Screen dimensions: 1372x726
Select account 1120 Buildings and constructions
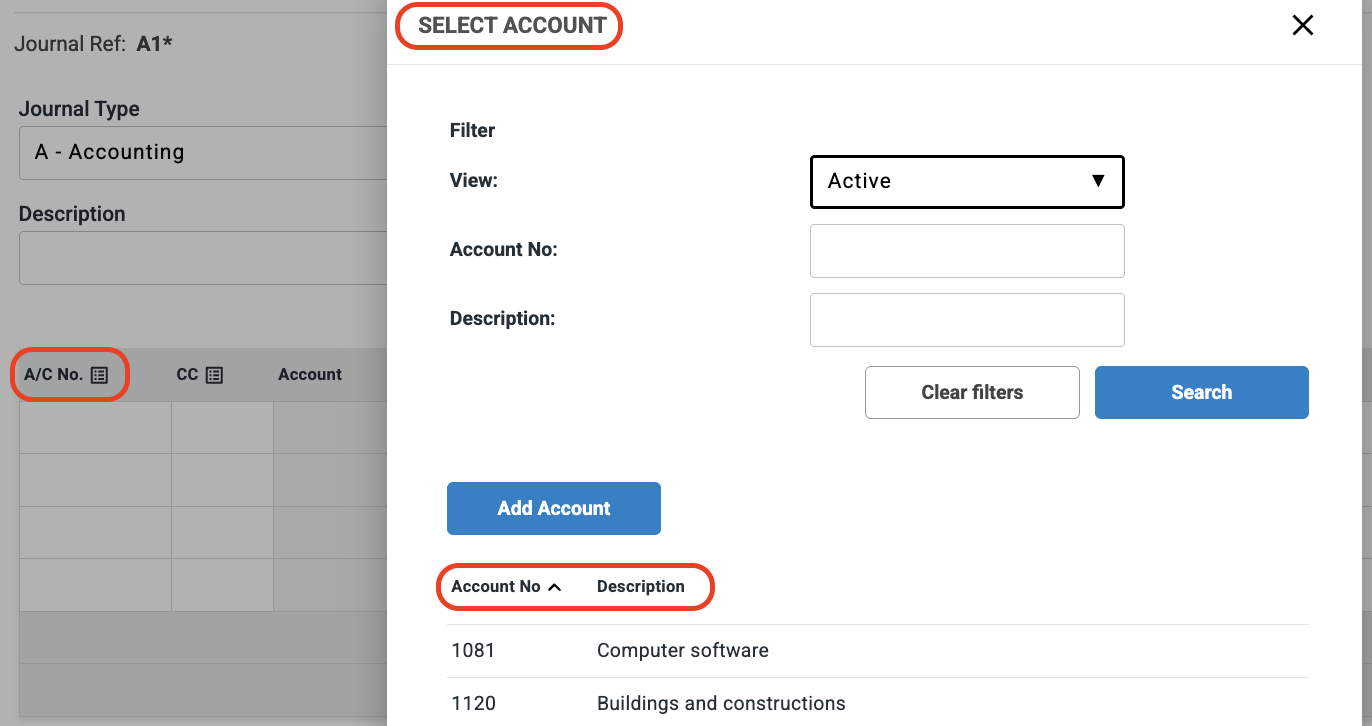pos(472,703)
